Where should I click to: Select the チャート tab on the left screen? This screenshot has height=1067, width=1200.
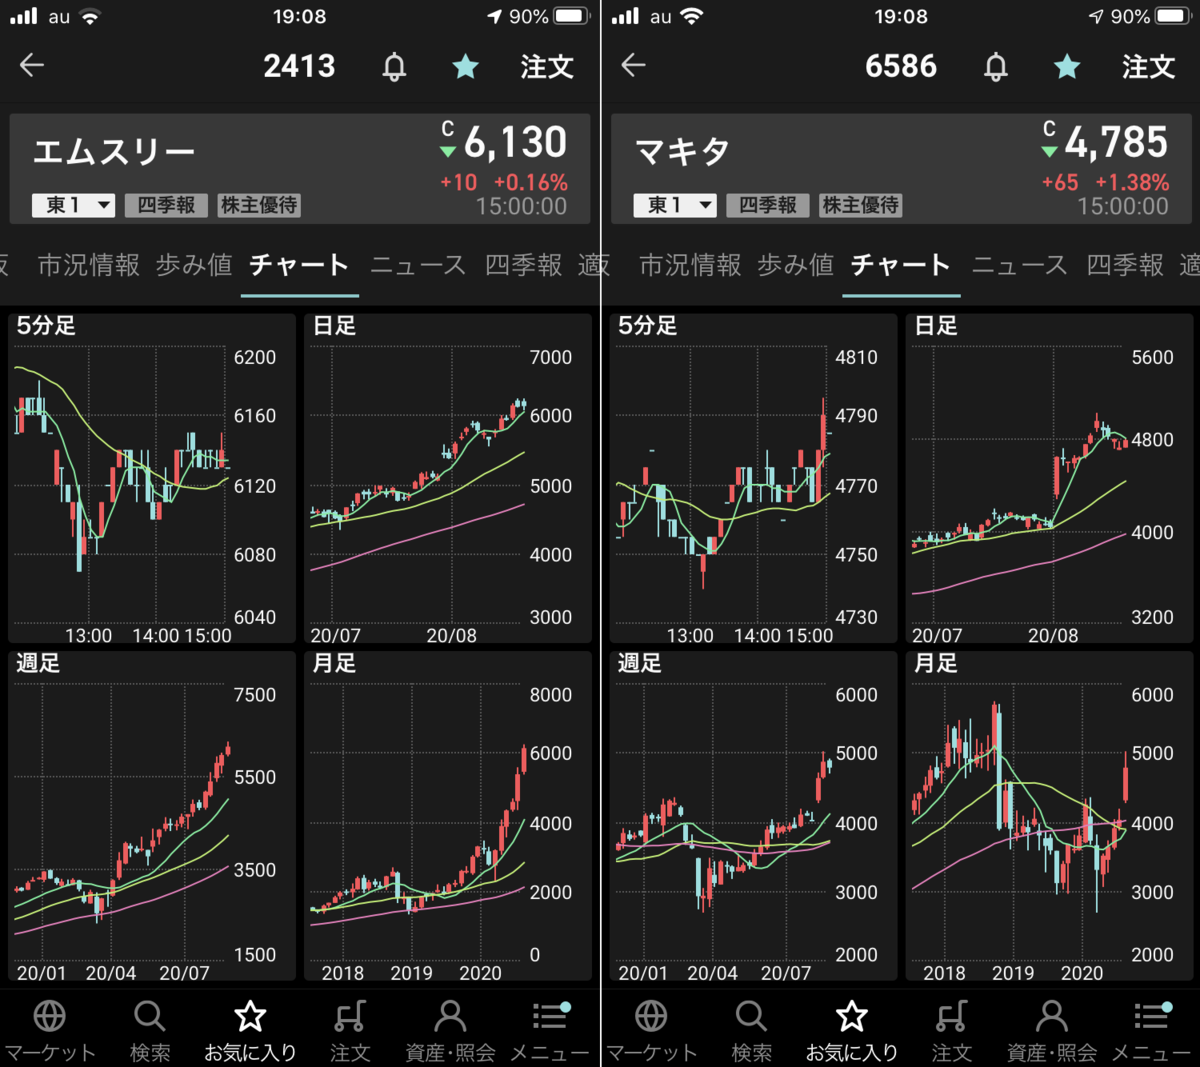[299, 265]
